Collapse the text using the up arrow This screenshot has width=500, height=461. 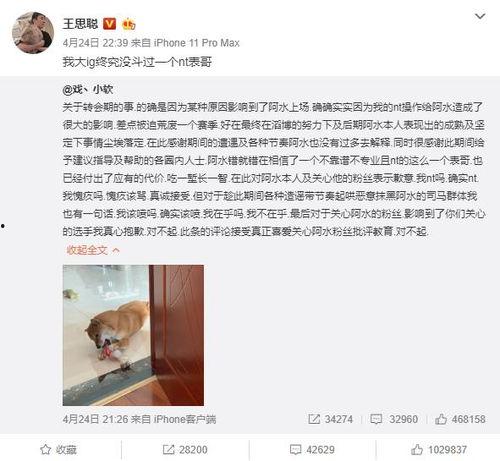click(x=116, y=250)
